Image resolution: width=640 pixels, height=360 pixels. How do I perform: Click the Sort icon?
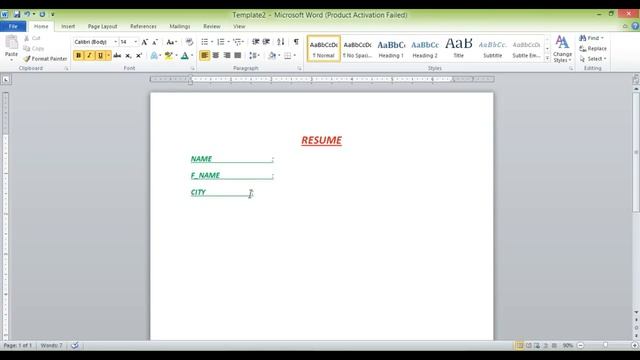[x=280, y=42]
